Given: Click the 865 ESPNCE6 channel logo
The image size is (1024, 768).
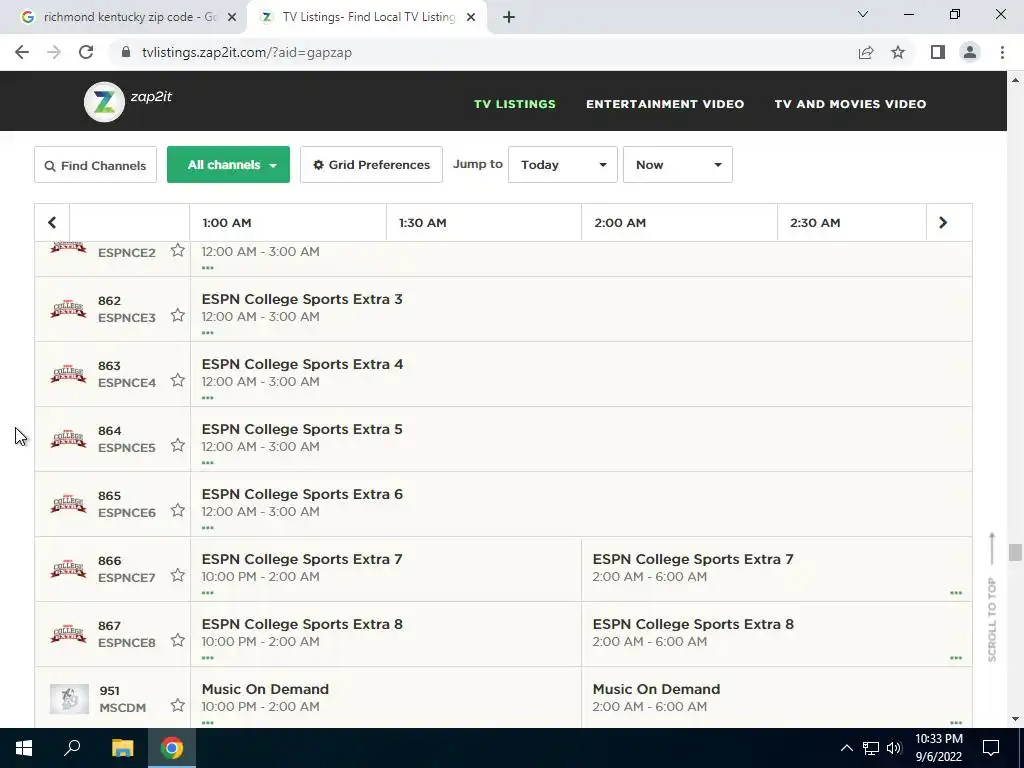Looking at the screenshot, I should [x=69, y=504].
